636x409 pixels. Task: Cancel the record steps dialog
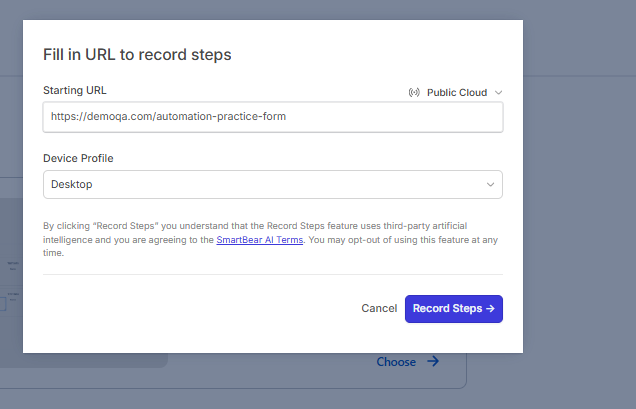coord(379,309)
